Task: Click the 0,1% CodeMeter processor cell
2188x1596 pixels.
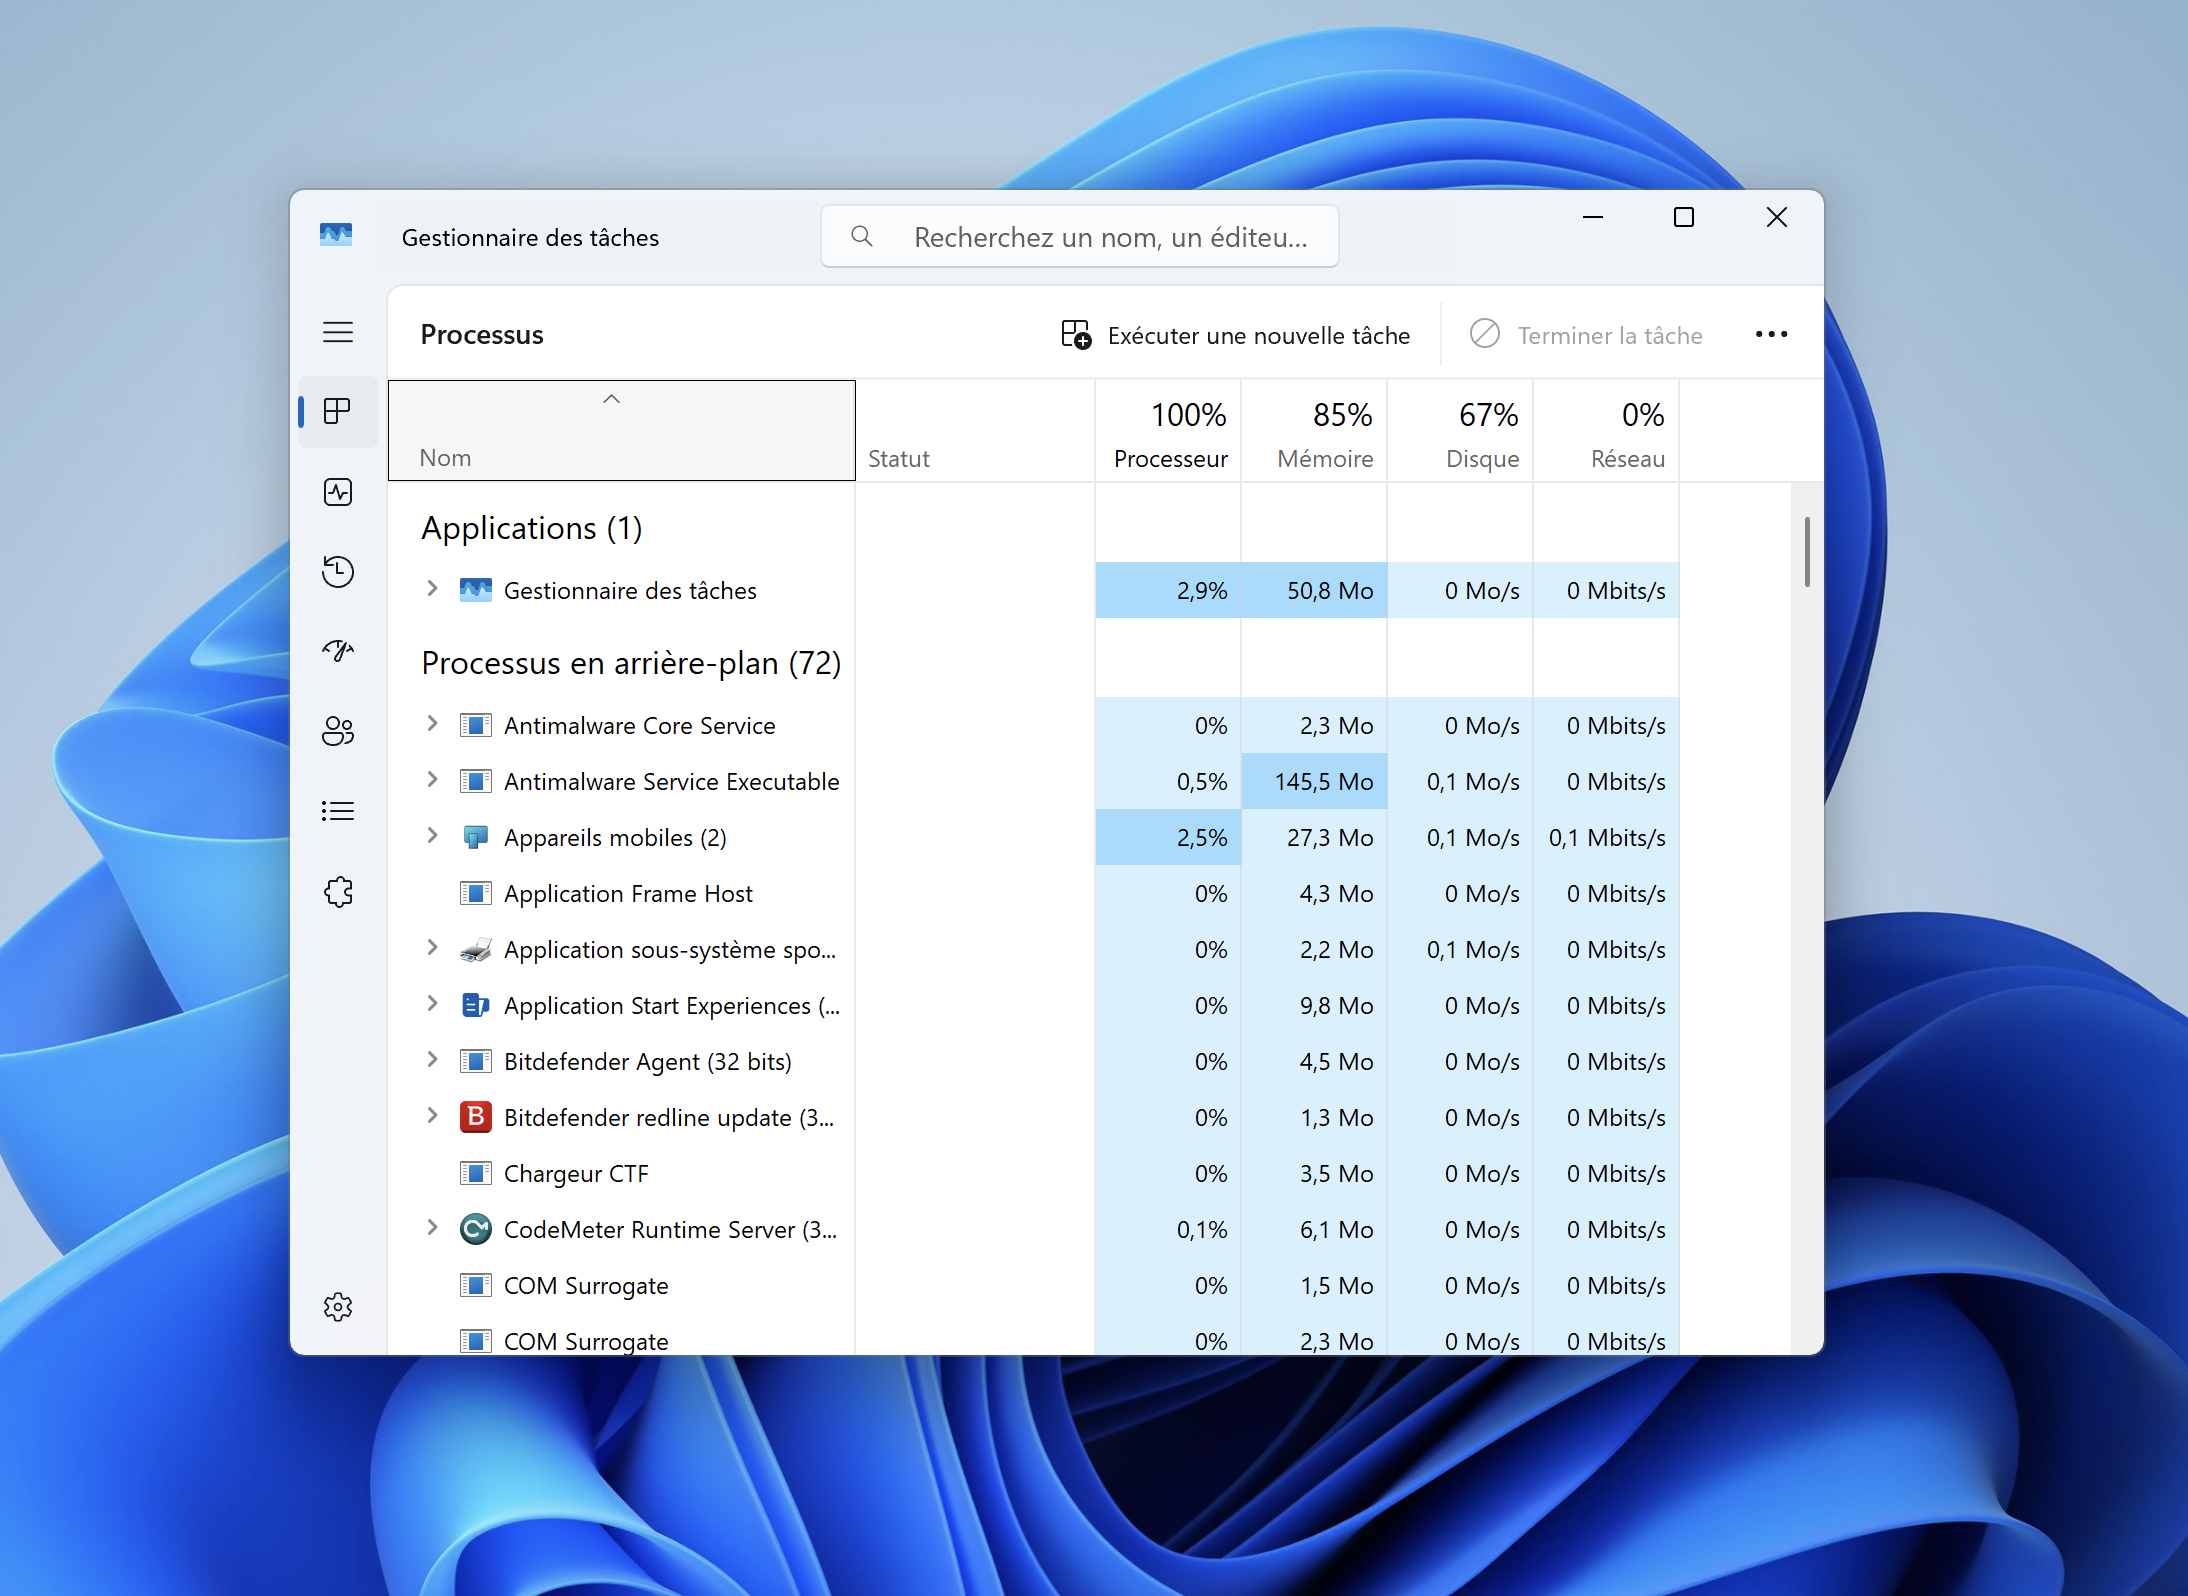Action: click(x=1168, y=1229)
